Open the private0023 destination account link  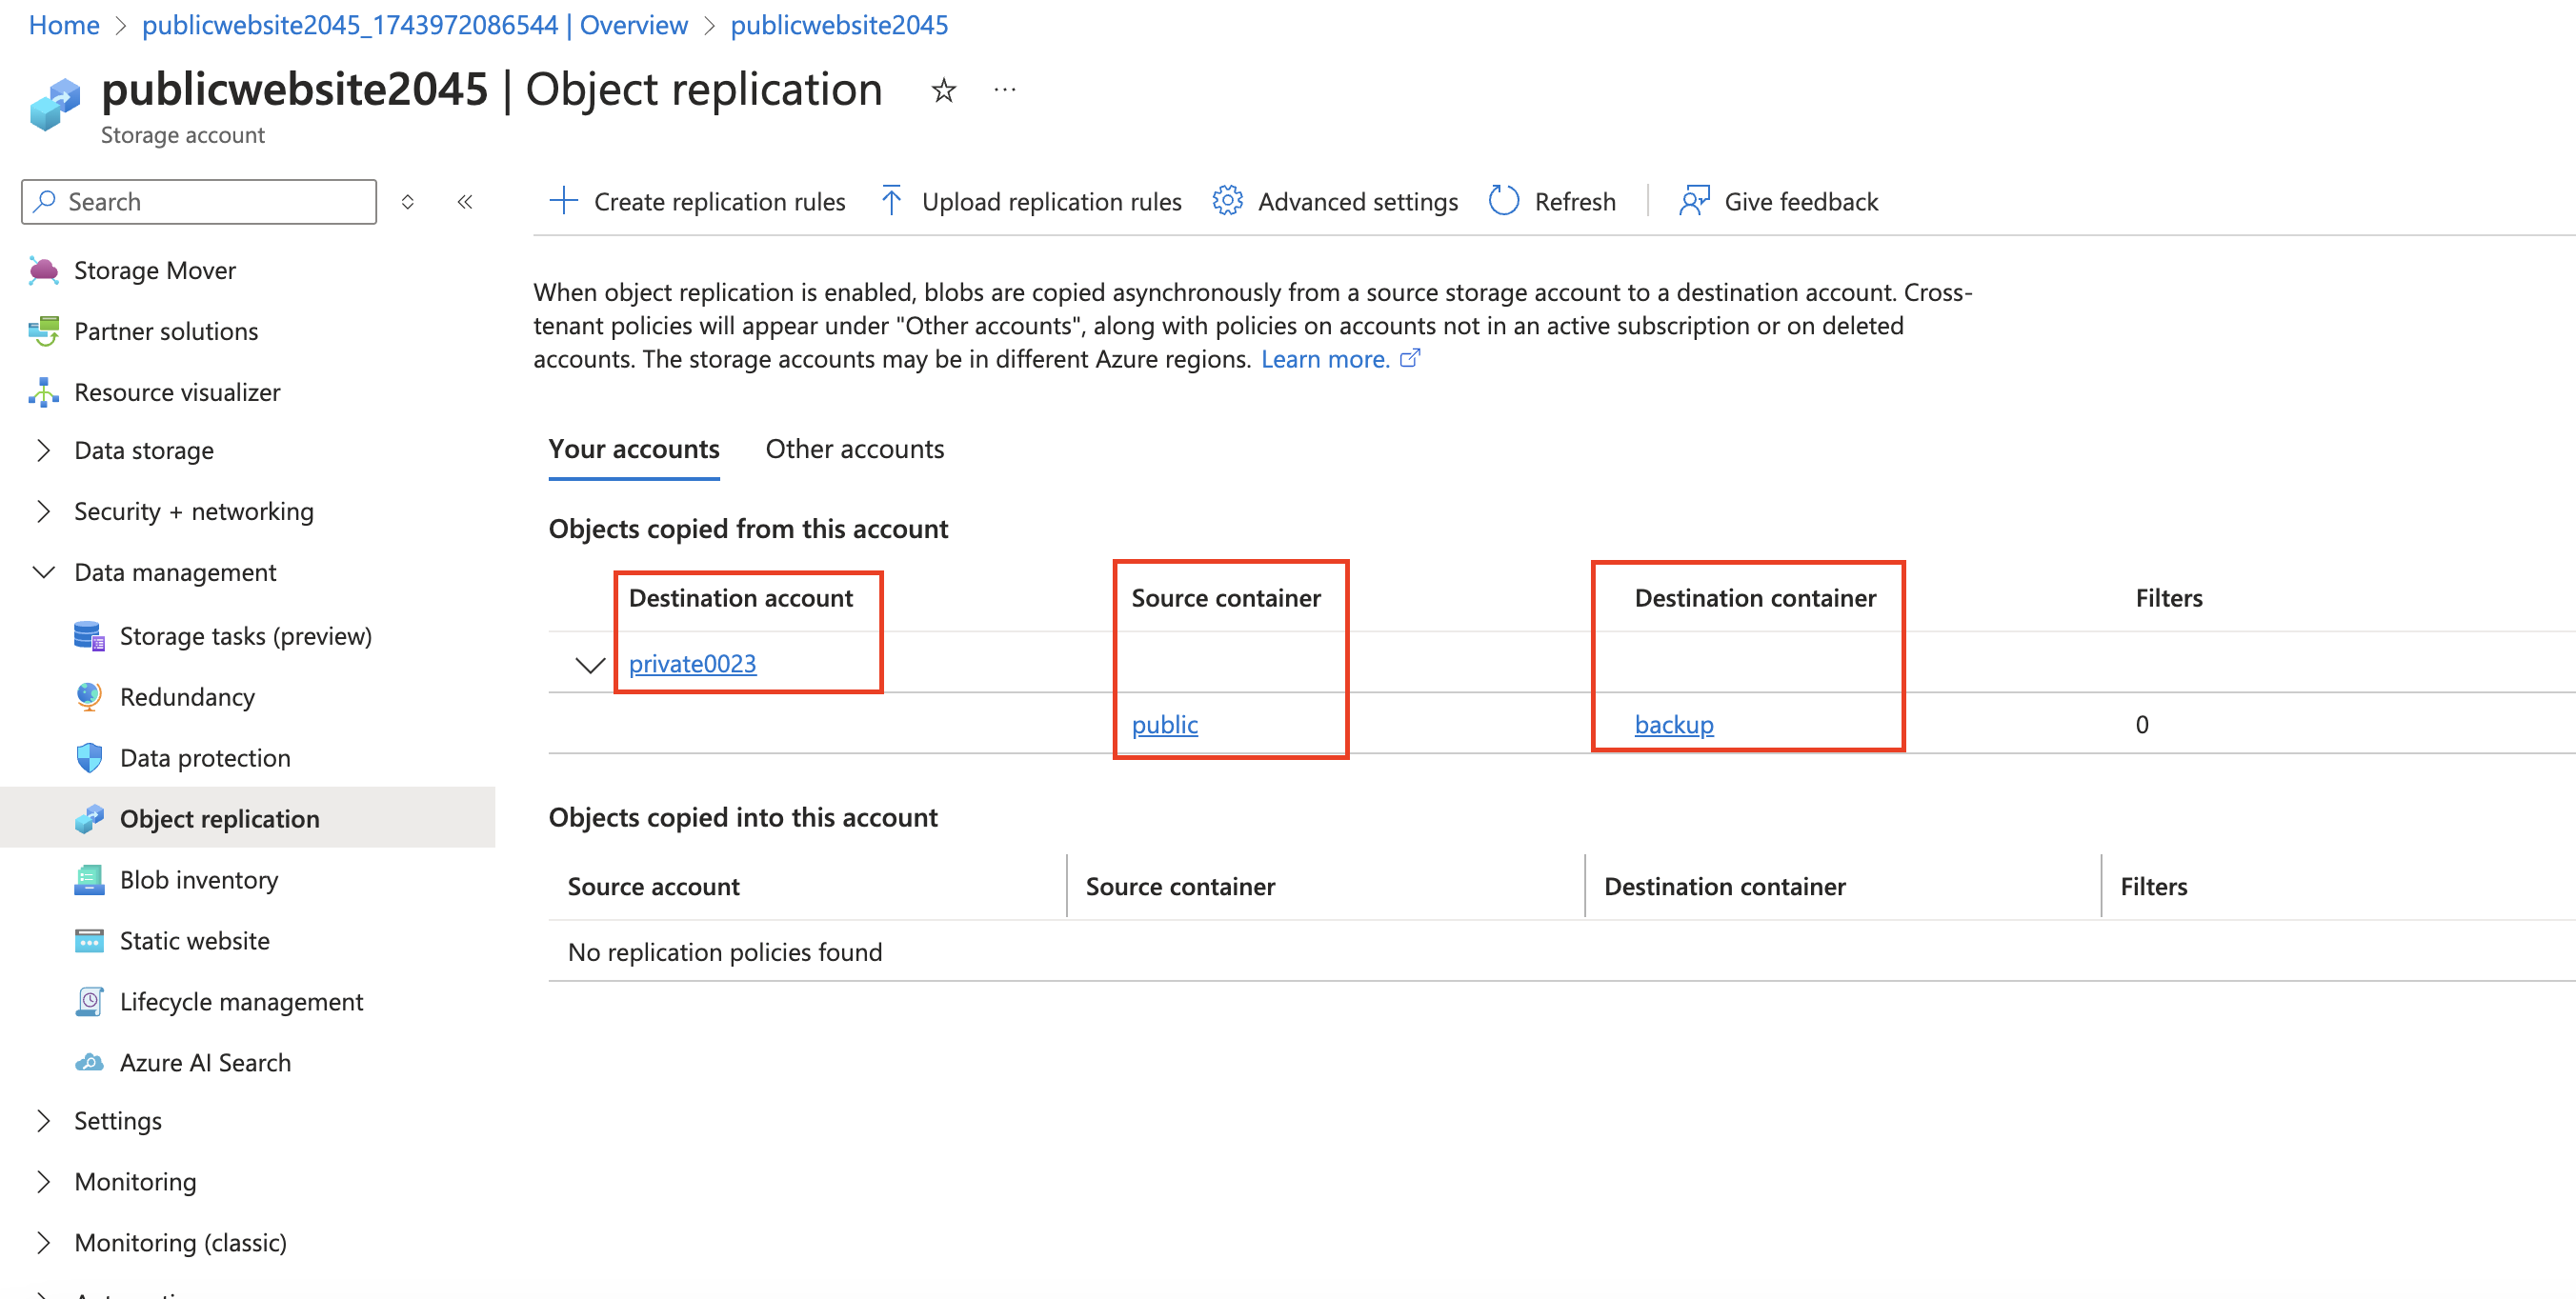click(x=692, y=664)
